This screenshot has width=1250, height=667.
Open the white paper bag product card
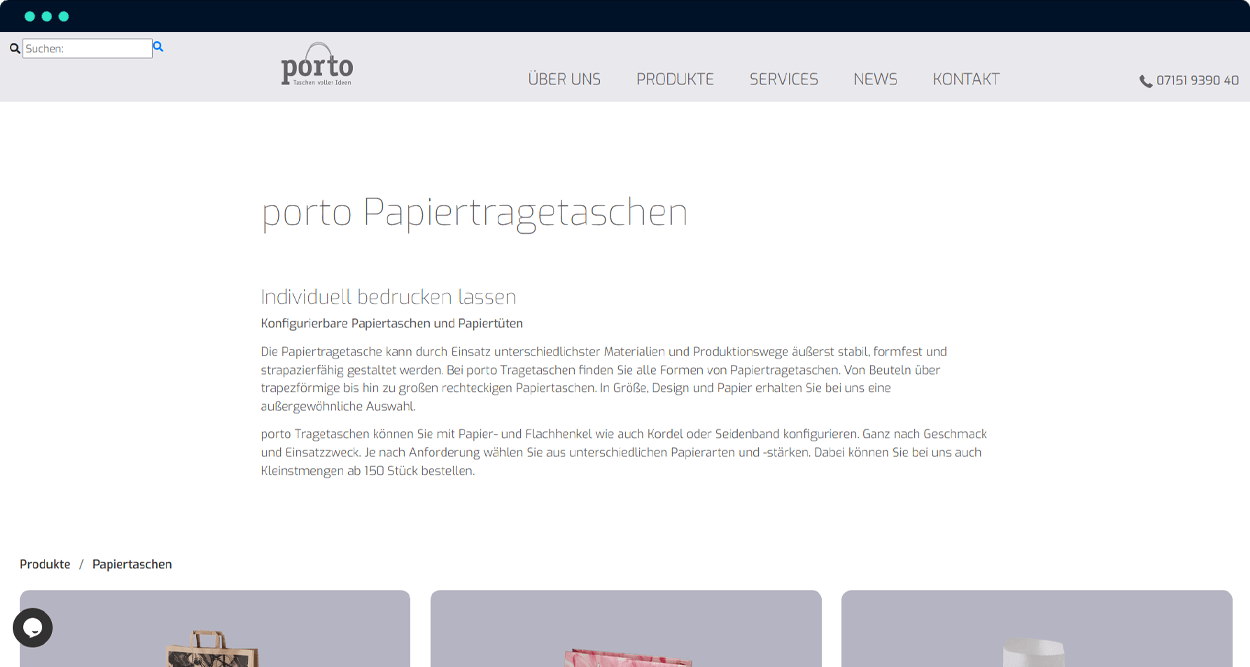(1037, 628)
